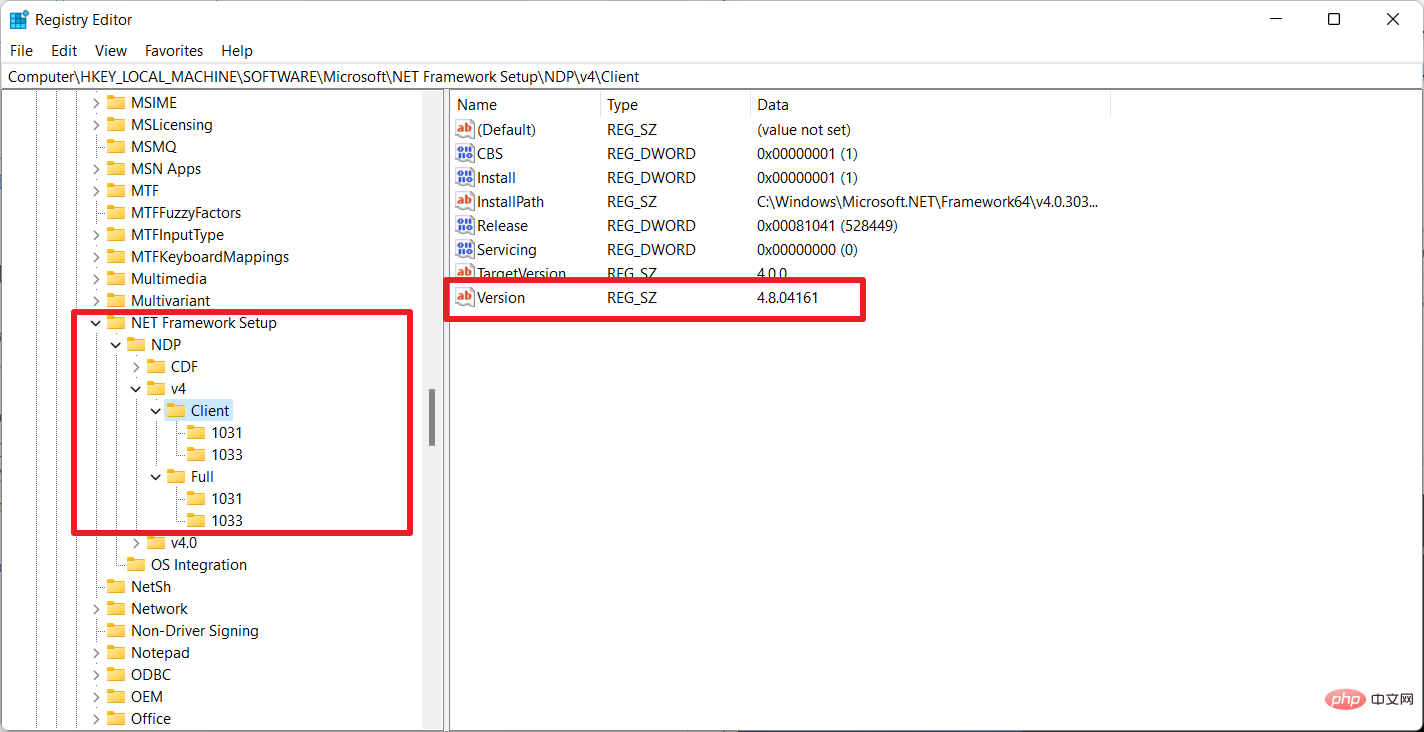
Task: Expand the MSLicensing key
Action: click(96, 124)
